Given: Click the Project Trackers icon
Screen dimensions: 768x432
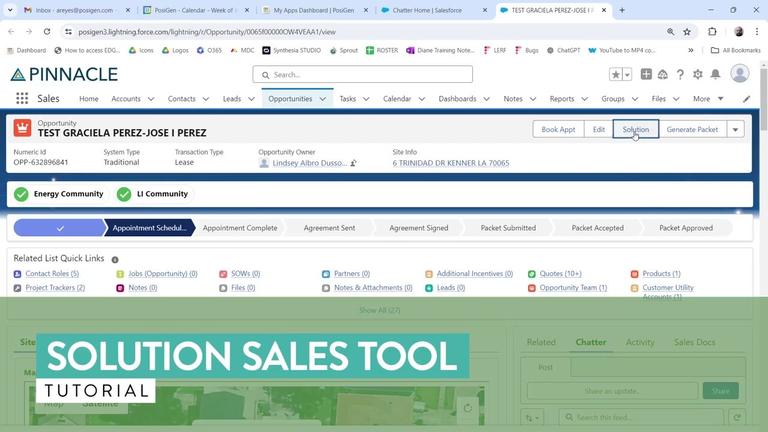Looking at the screenshot, I should tap(18, 288).
